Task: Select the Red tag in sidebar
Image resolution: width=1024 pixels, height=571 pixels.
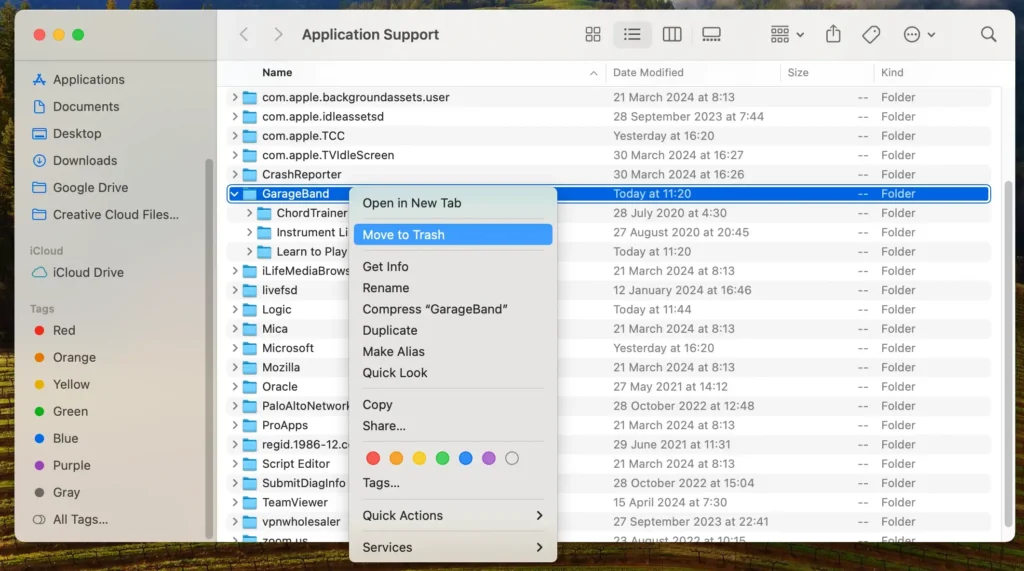Action: (54, 331)
